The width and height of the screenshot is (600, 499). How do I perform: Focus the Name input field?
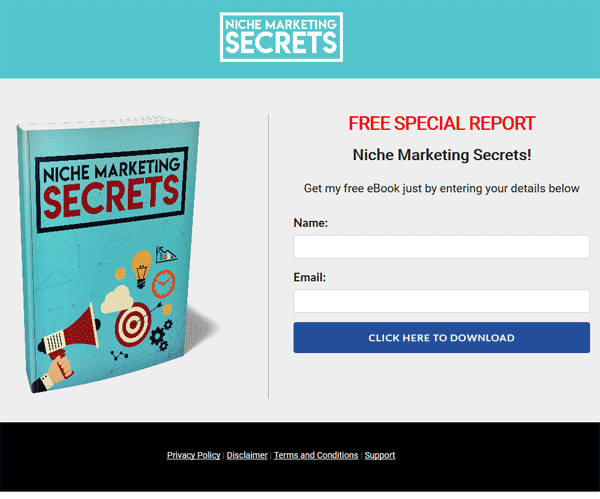tap(441, 247)
